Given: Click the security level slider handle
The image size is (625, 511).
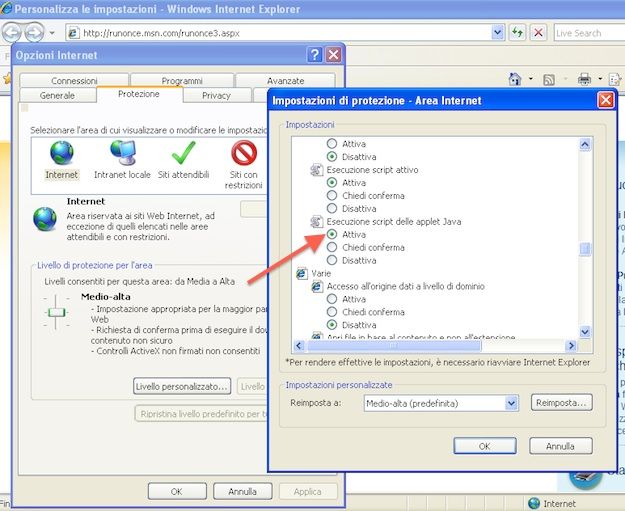Looking at the screenshot, I should click(x=55, y=313).
